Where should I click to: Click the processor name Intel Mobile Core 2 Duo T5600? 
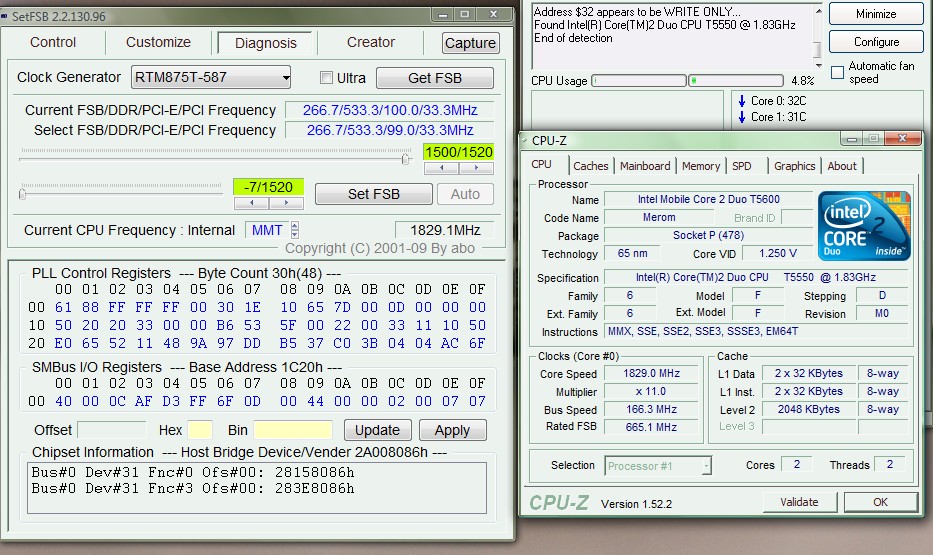709,199
